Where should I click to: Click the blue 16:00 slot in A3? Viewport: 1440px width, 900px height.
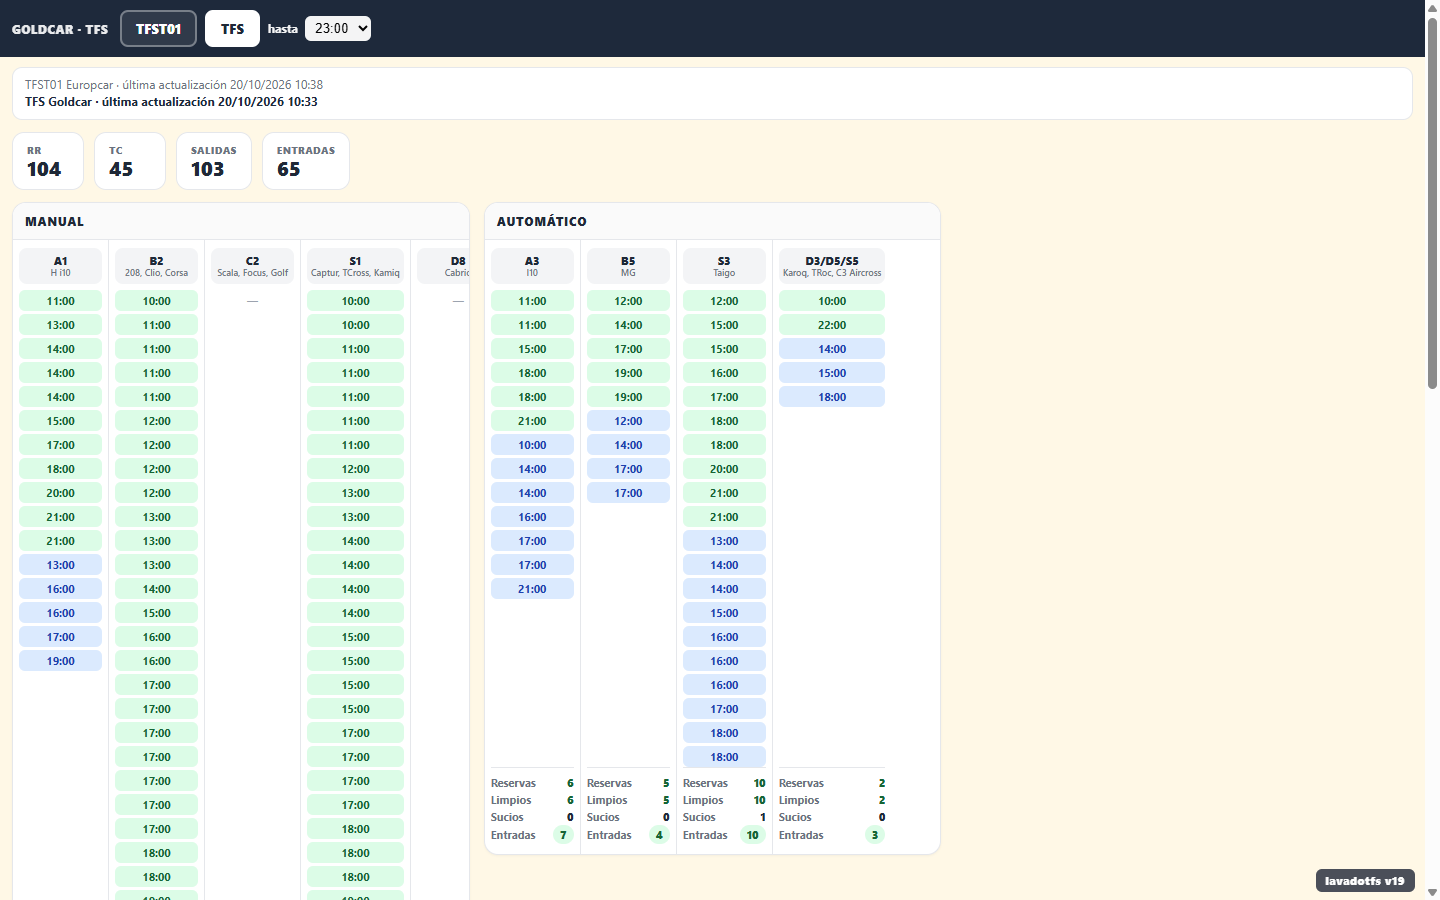[532, 517]
